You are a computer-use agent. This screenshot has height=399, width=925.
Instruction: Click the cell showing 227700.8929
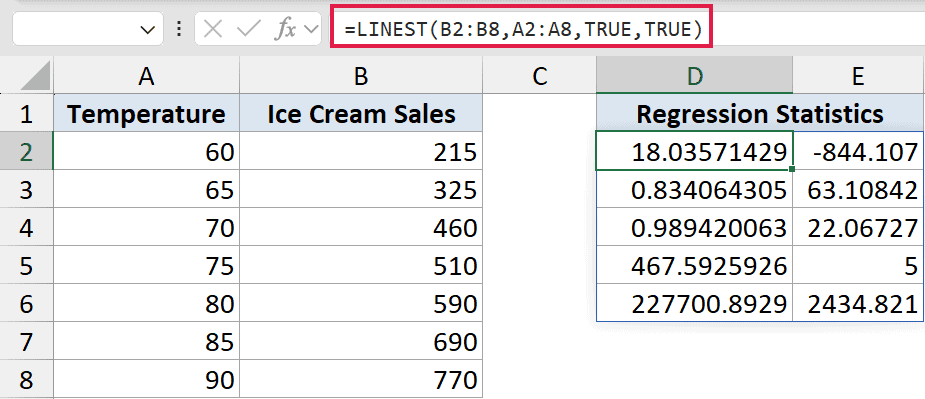pos(694,303)
